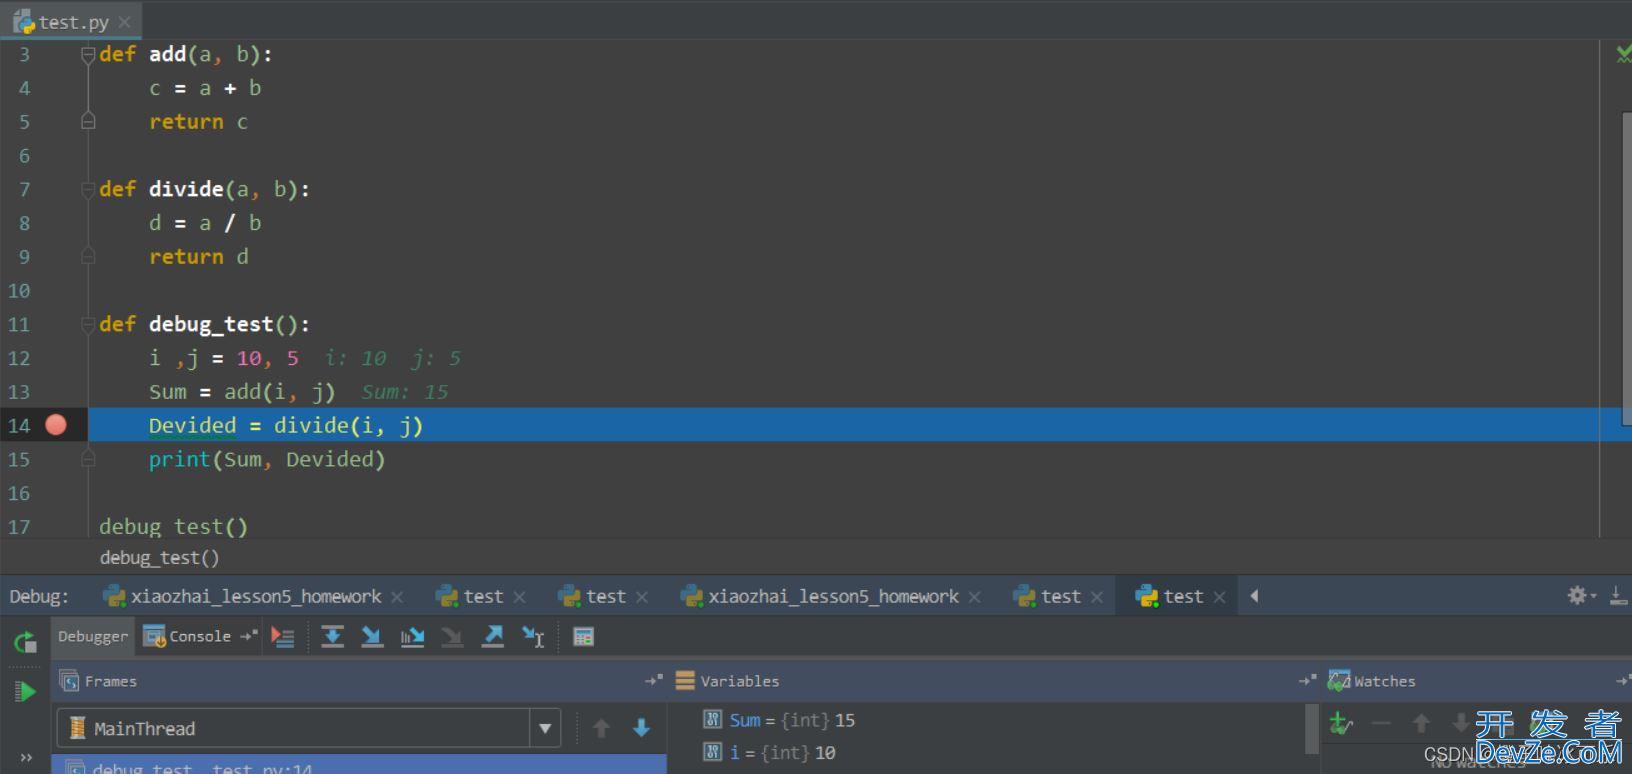Click the highlighted line 'Devided = divide(i, j)'
Viewport: 1632px width, 774px height.
pos(286,425)
